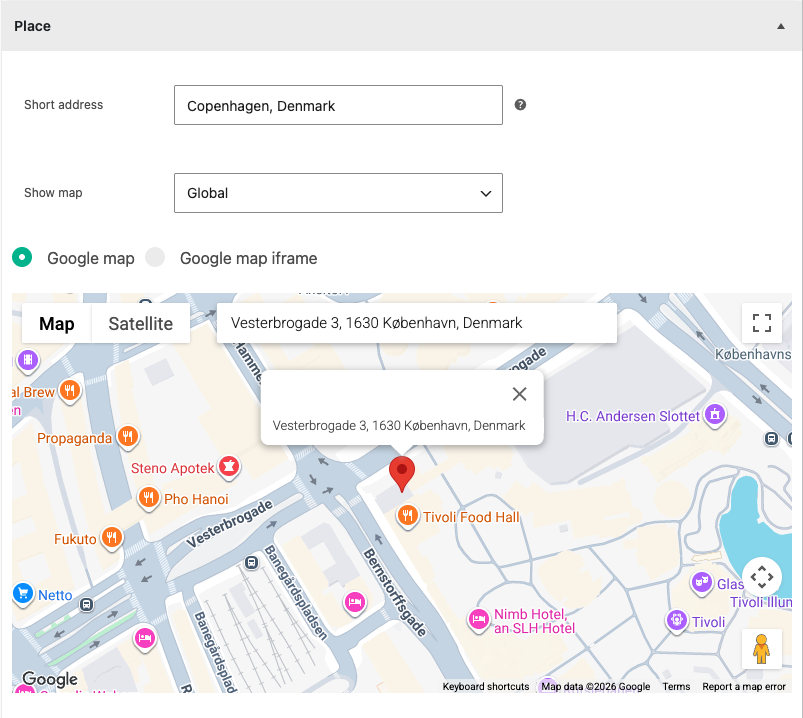This screenshot has width=803, height=718.
Task: Click the Google logo on map
Action: pyautogui.click(x=50, y=679)
